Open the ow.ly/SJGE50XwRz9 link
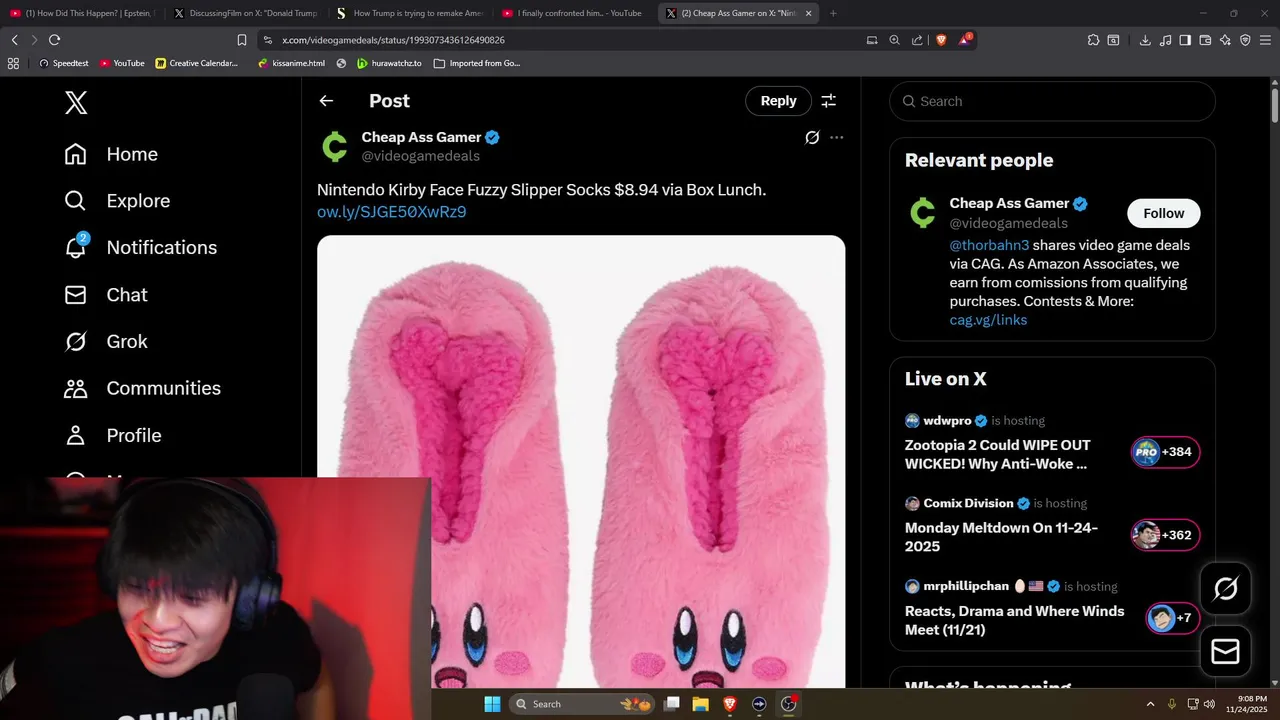 391,212
